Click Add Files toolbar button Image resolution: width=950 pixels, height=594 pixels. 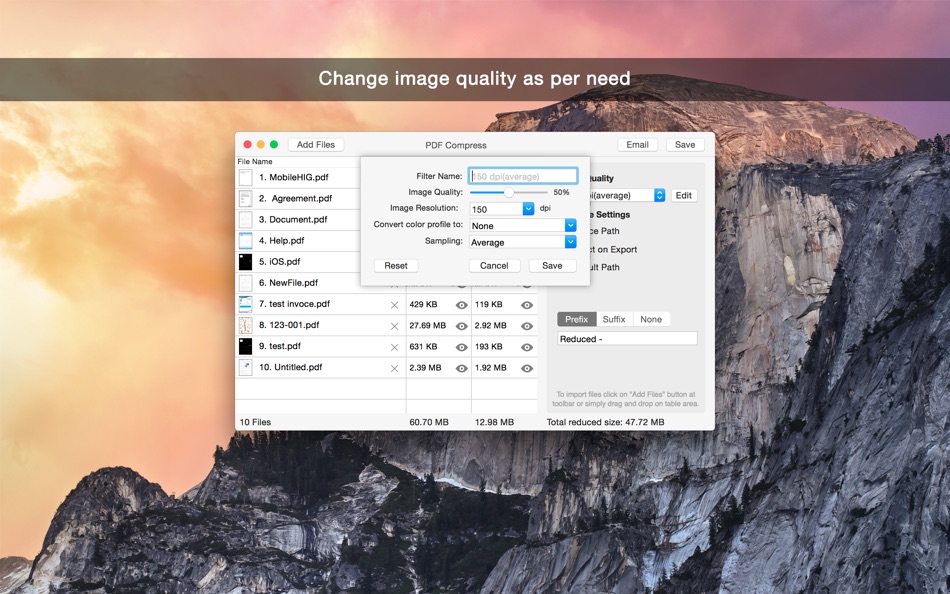pos(316,145)
